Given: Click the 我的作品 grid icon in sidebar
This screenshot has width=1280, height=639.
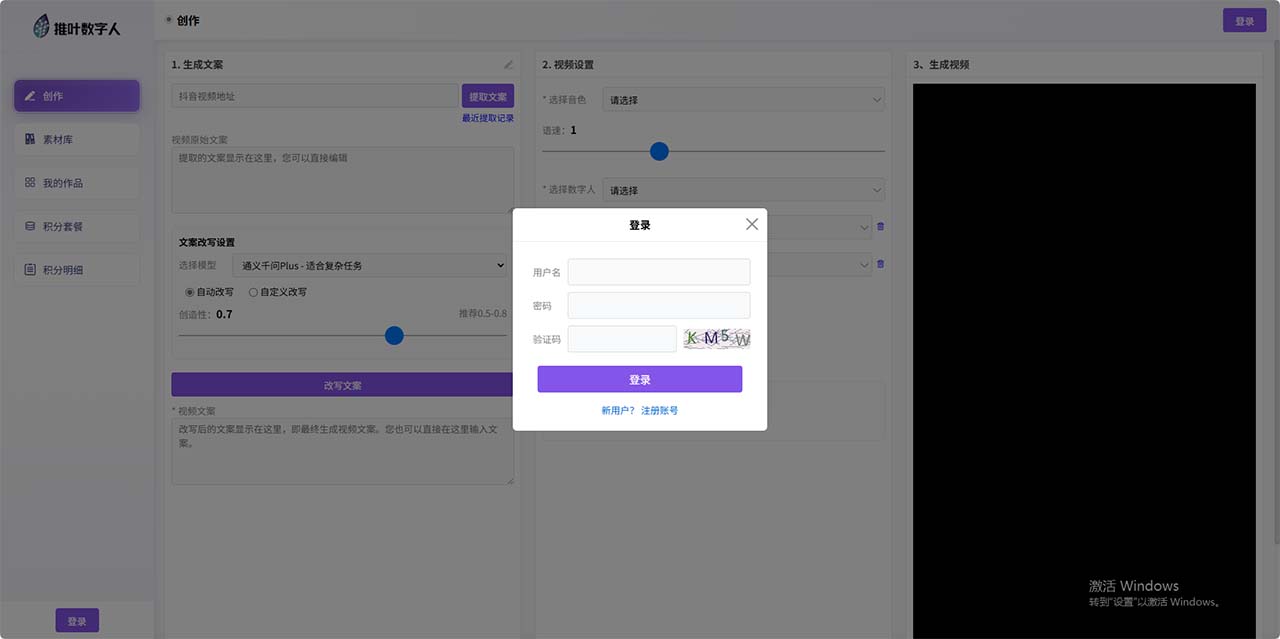Looking at the screenshot, I should tap(30, 183).
